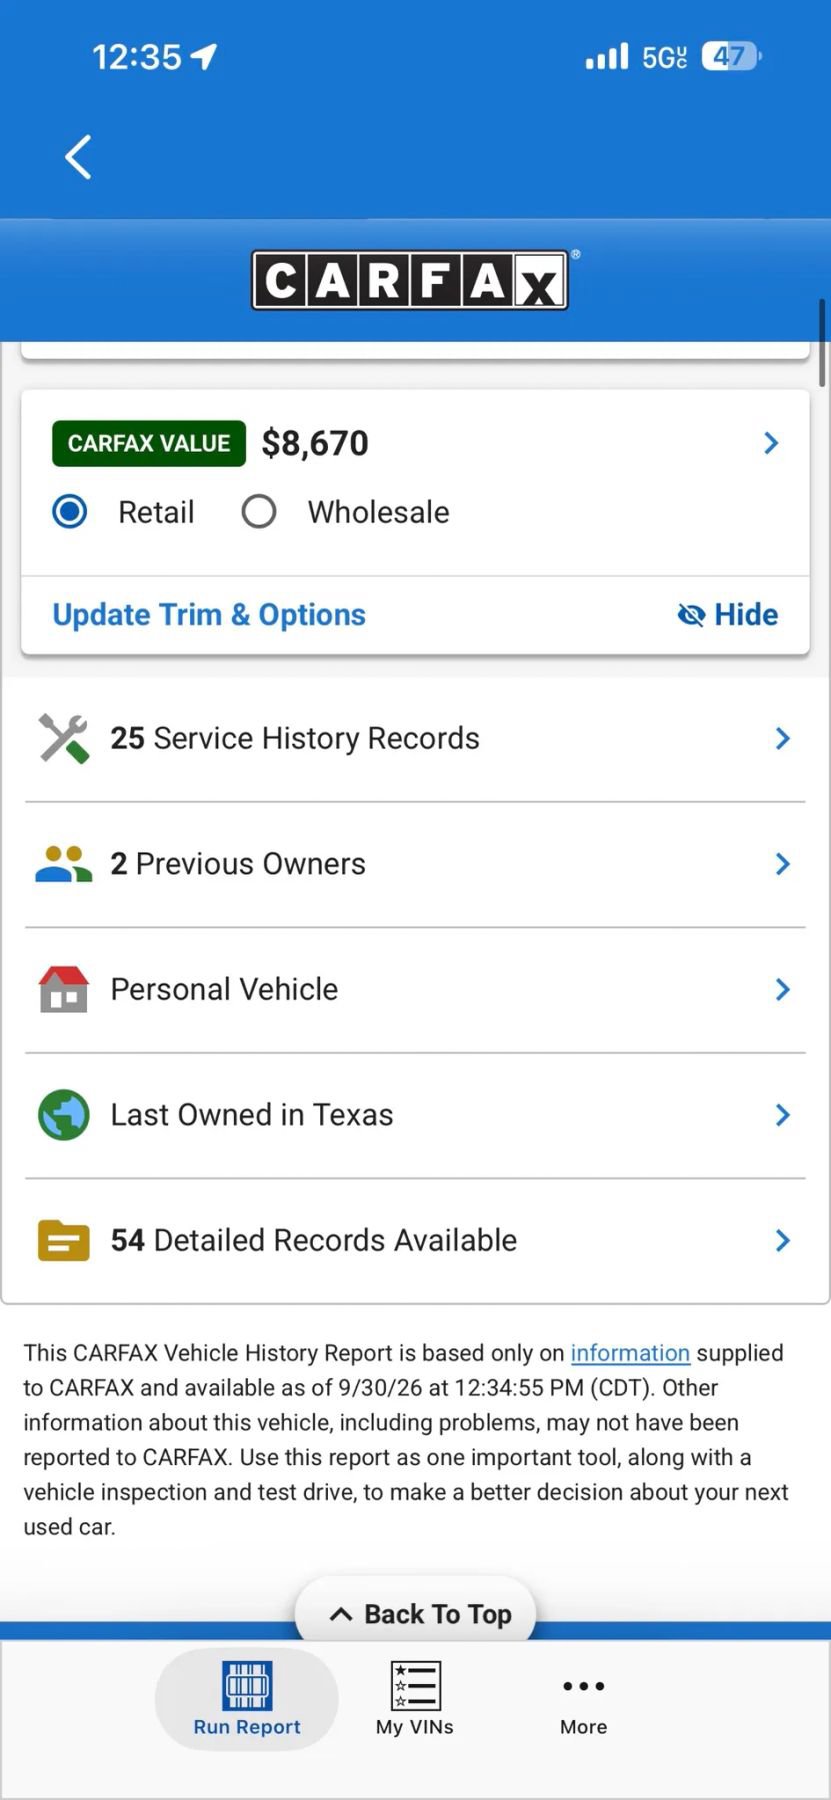Hide the CARFAX value card
Image resolution: width=831 pixels, height=1800 pixels.
click(728, 614)
